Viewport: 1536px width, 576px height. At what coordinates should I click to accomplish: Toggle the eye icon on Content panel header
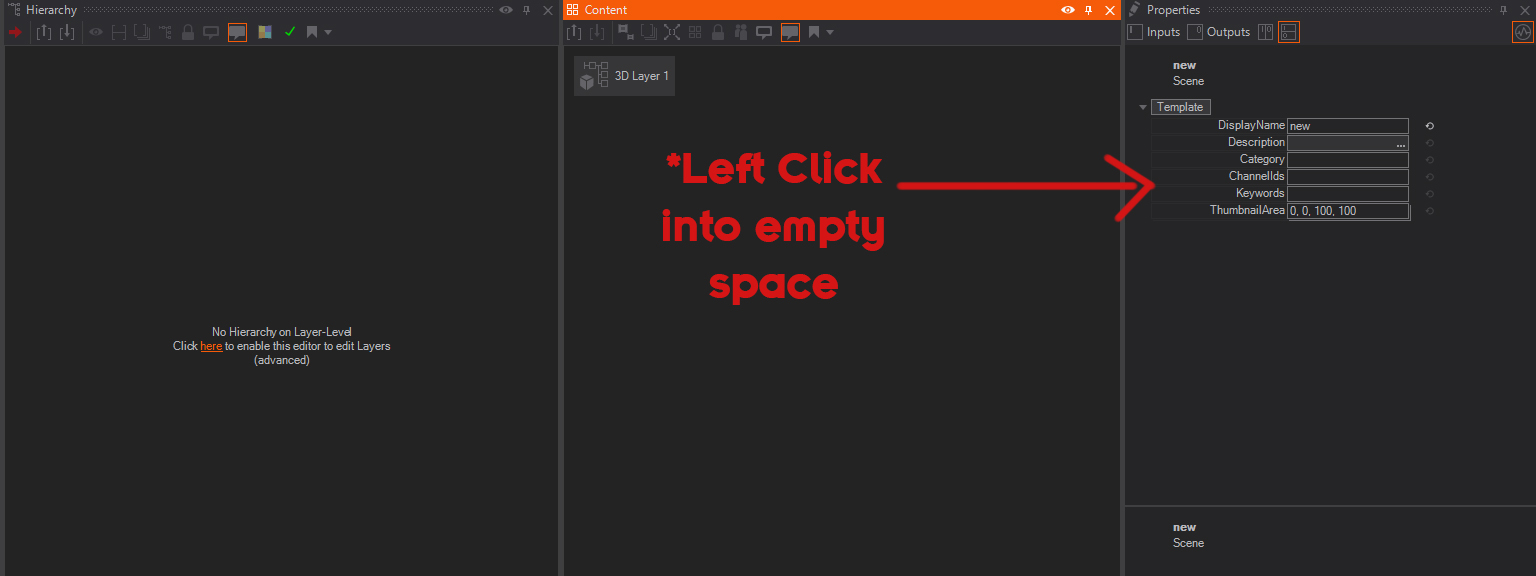(1069, 10)
